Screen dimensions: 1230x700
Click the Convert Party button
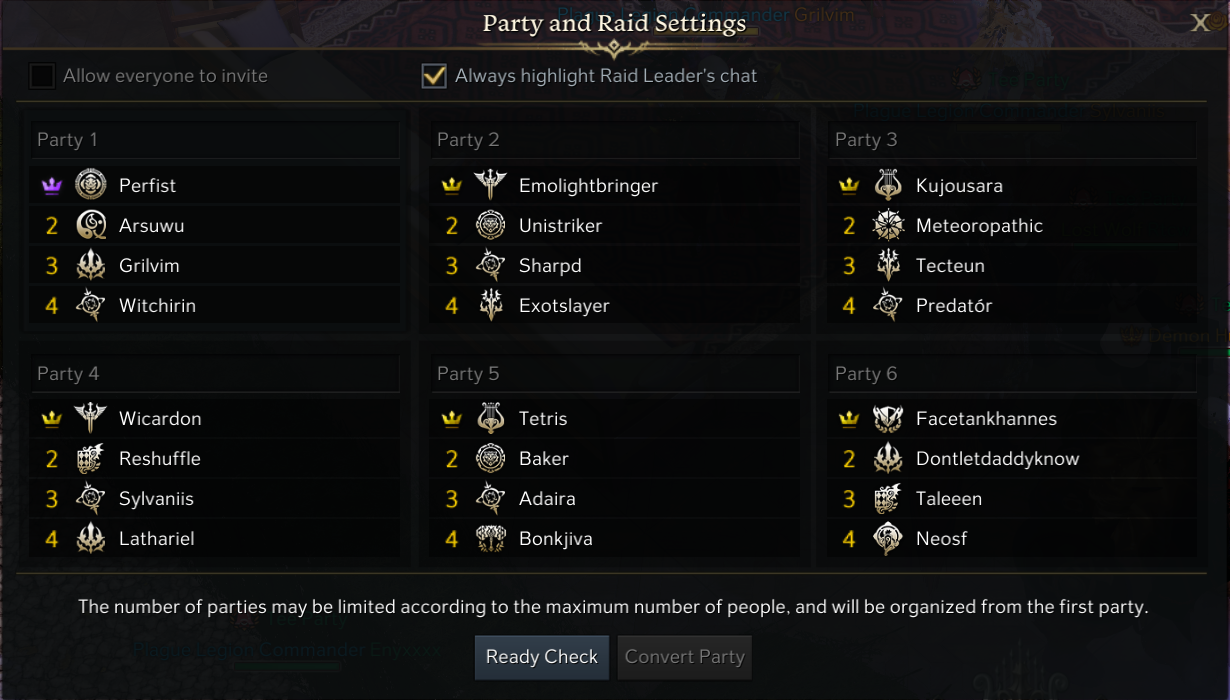[x=684, y=657]
